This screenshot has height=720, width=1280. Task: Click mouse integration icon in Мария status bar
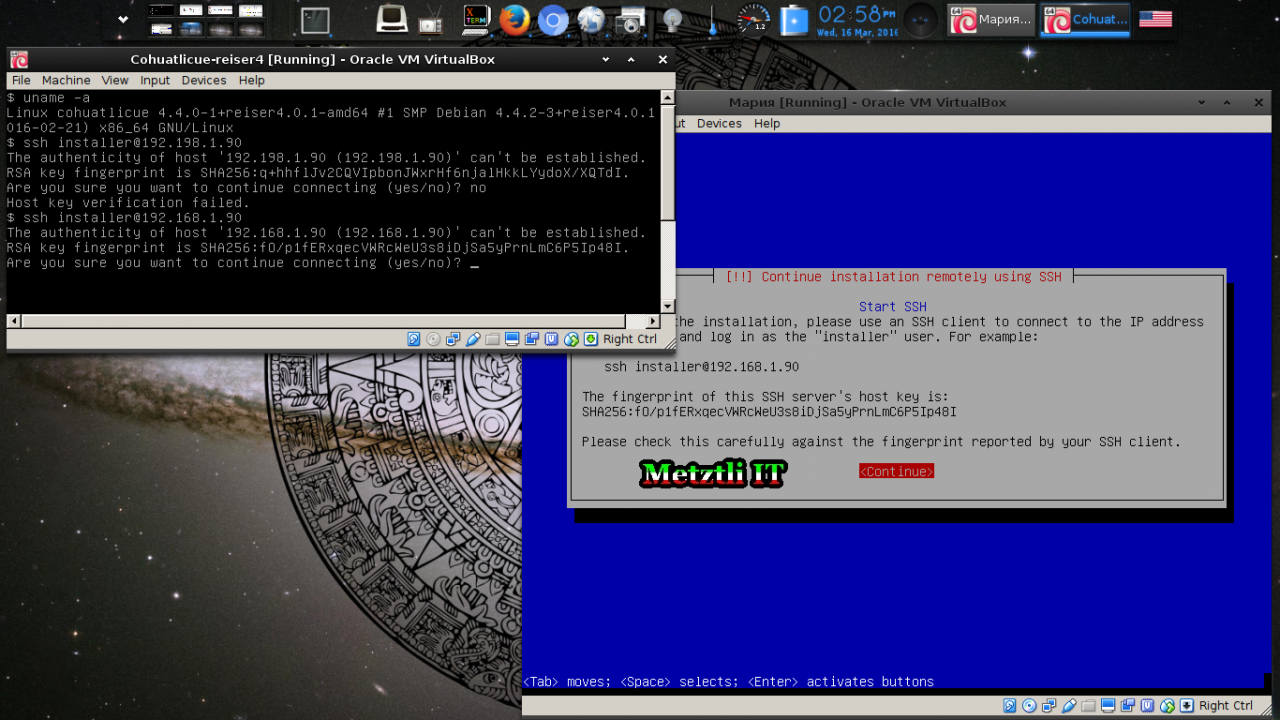1167,706
